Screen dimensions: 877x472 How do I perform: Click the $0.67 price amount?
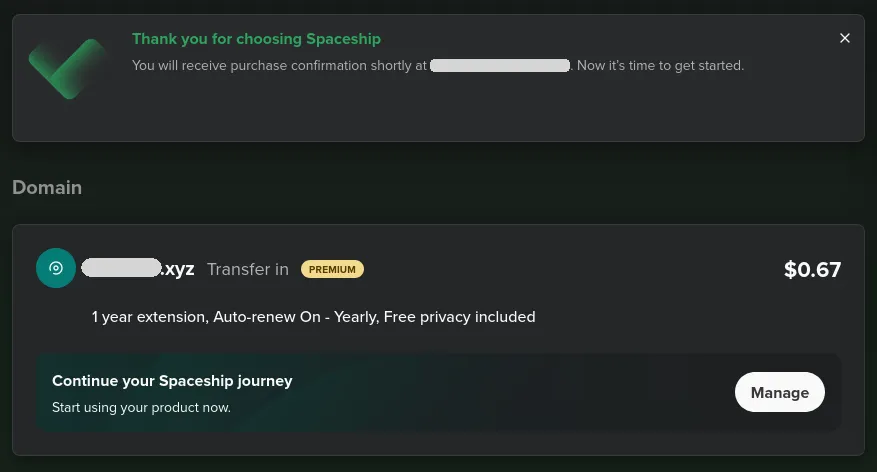click(x=812, y=269)
